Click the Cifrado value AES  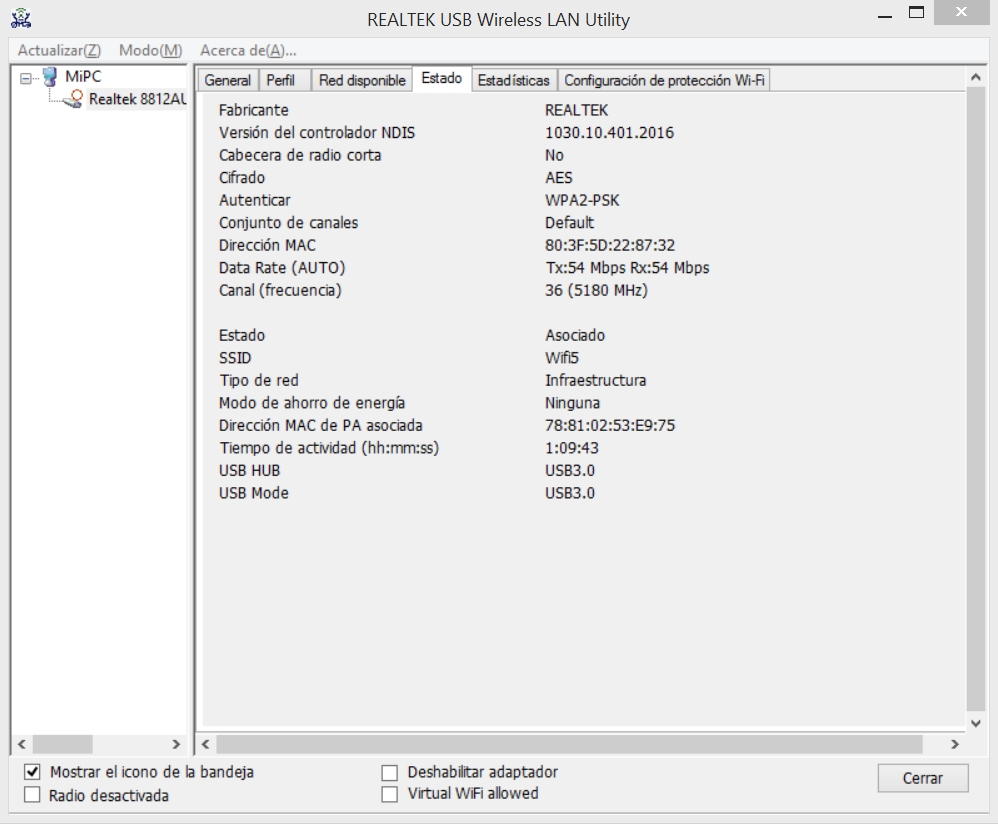click(559, 178)
